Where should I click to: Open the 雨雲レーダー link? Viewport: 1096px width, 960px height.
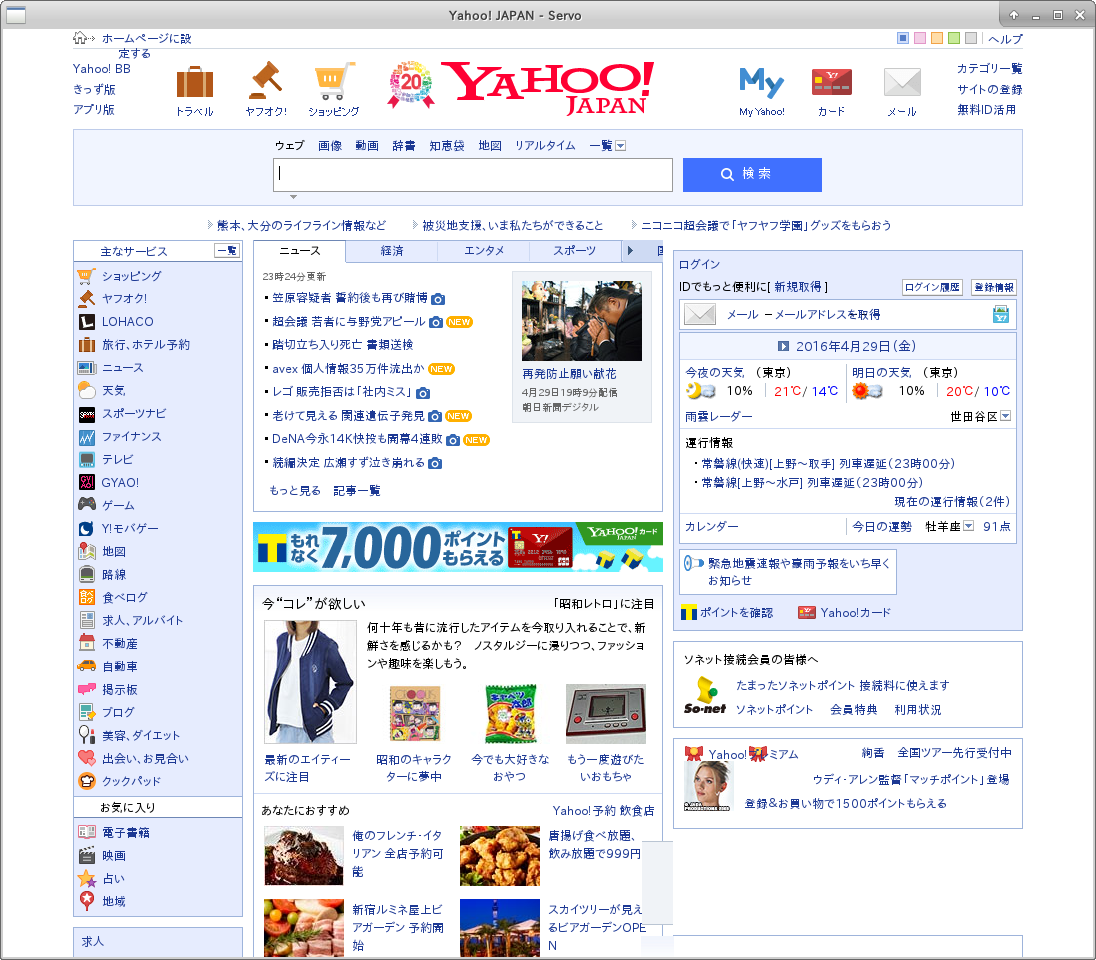tap(719, 417)
